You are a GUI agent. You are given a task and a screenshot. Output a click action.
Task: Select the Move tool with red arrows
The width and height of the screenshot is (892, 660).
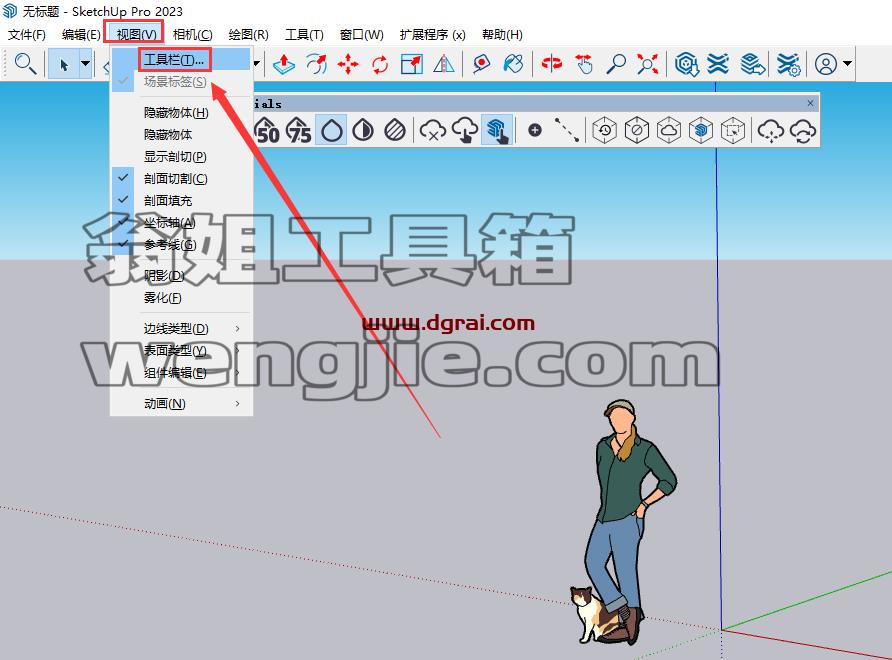tap(348, 64)
